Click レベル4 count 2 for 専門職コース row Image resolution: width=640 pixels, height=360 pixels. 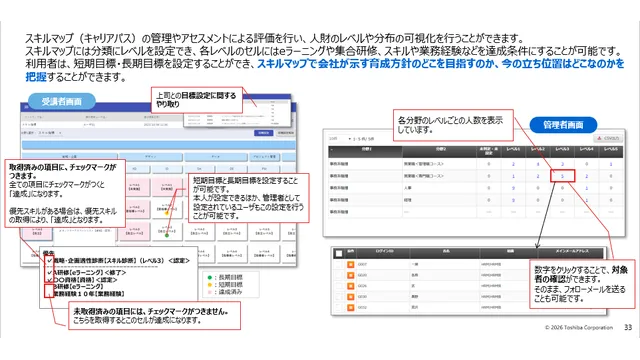587,176
